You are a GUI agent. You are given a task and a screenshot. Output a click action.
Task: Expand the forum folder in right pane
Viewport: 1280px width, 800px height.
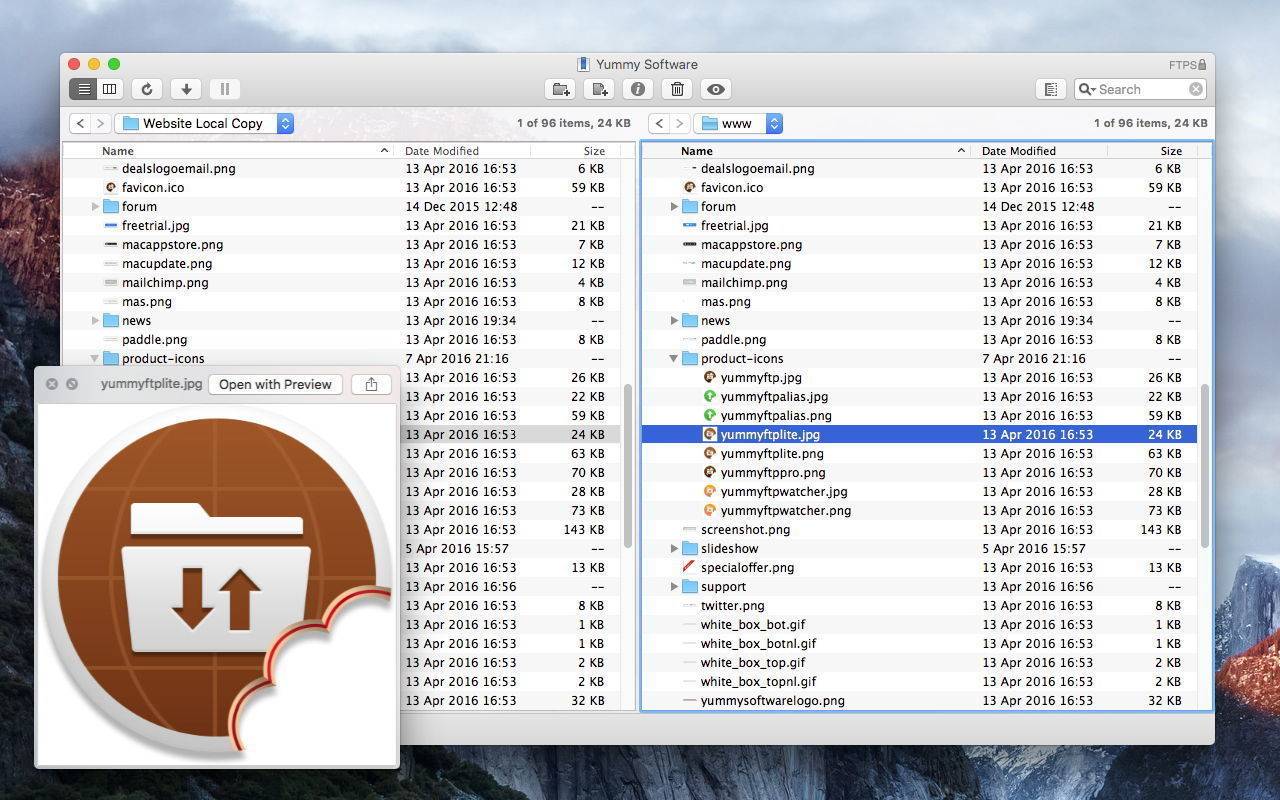click(x=674, y=207)
